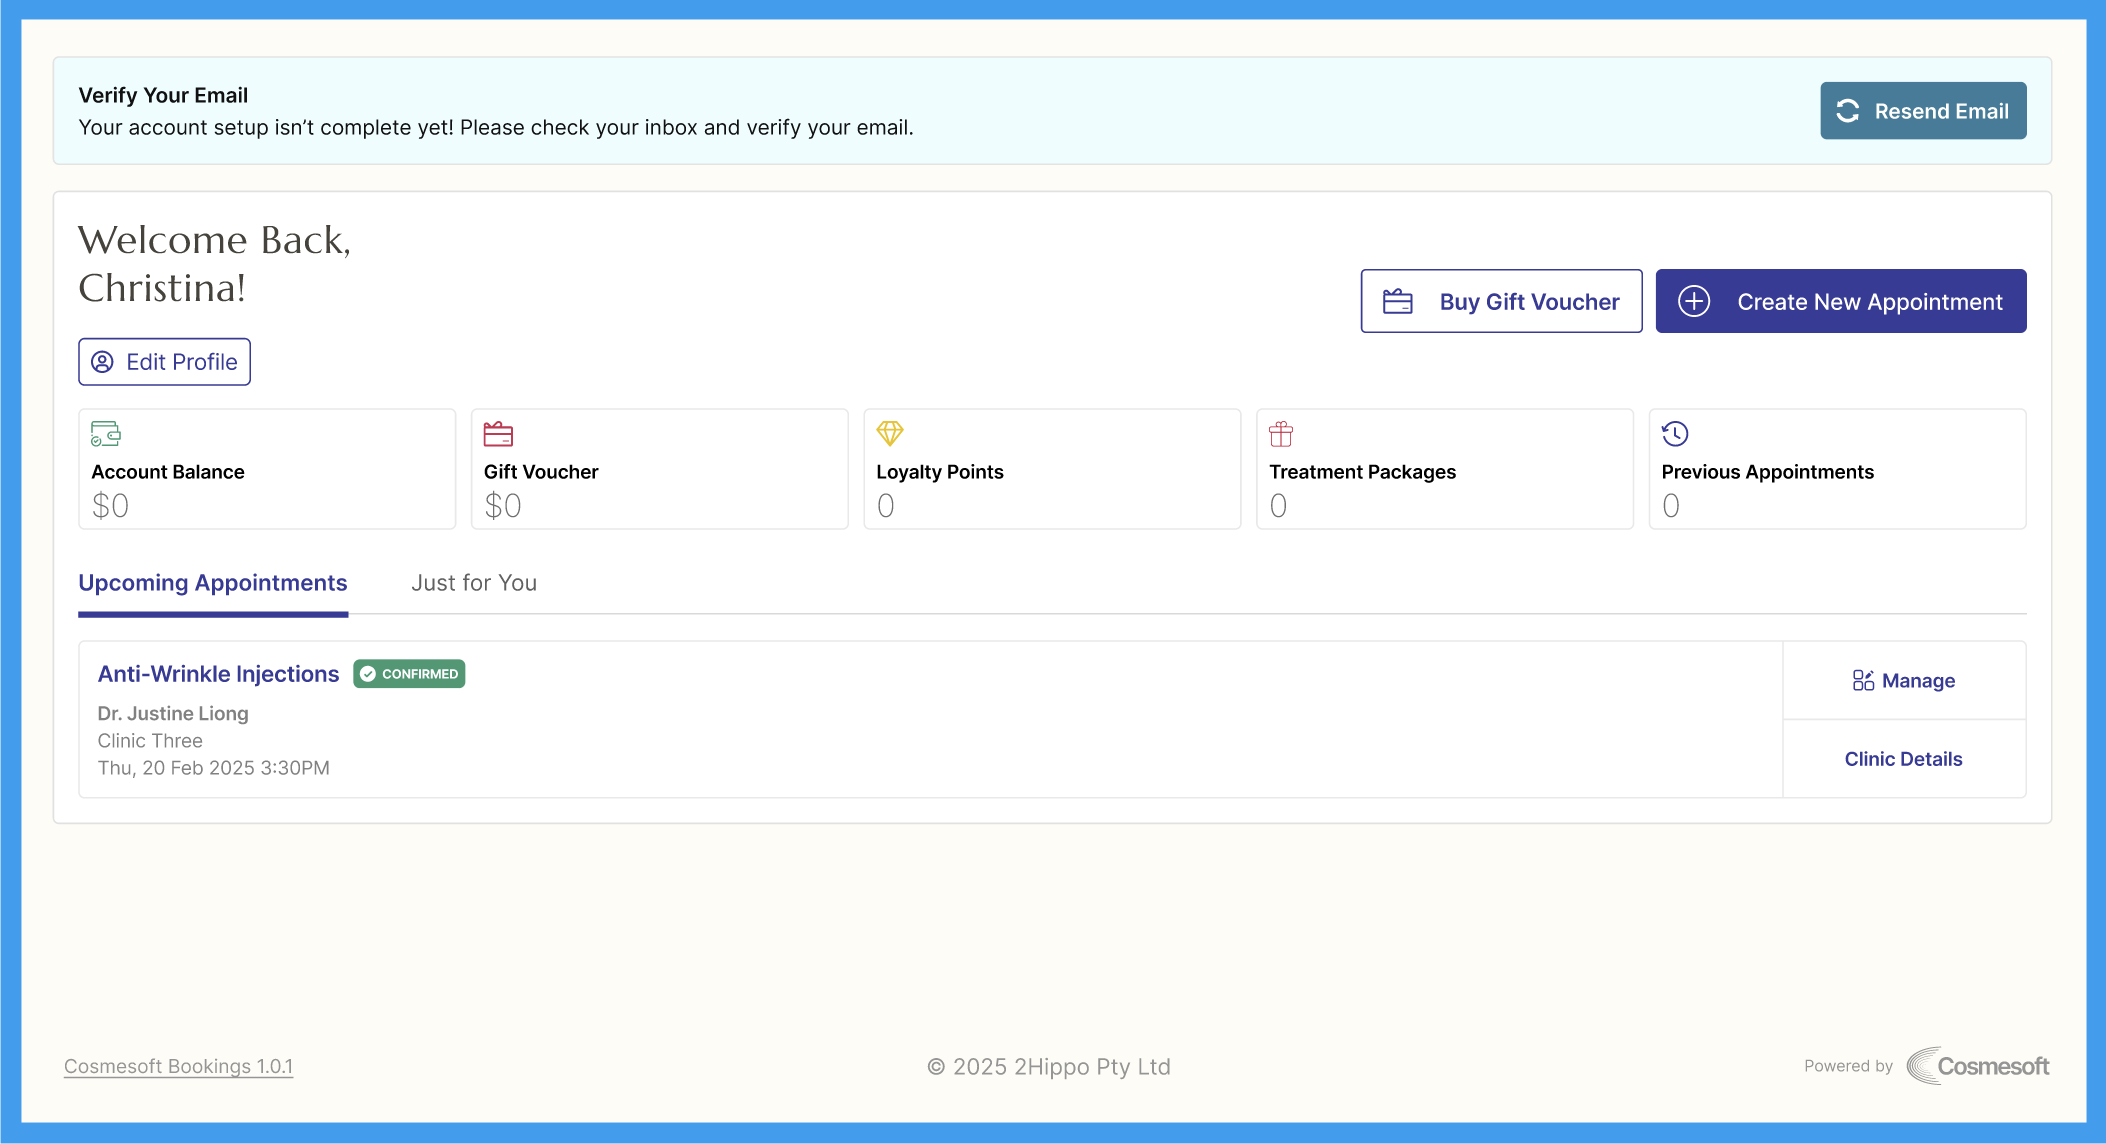
Task: Click the Cosmesoft logo in footer
Action: [1977, 1066]
